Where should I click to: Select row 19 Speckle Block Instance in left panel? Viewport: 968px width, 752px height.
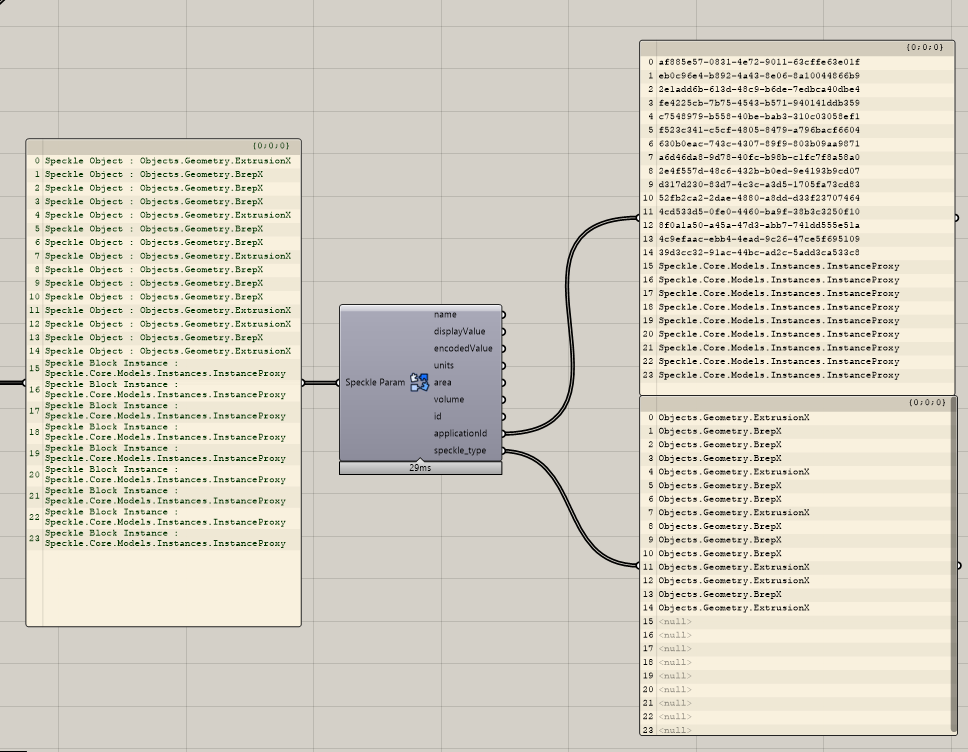pos(165,453)
